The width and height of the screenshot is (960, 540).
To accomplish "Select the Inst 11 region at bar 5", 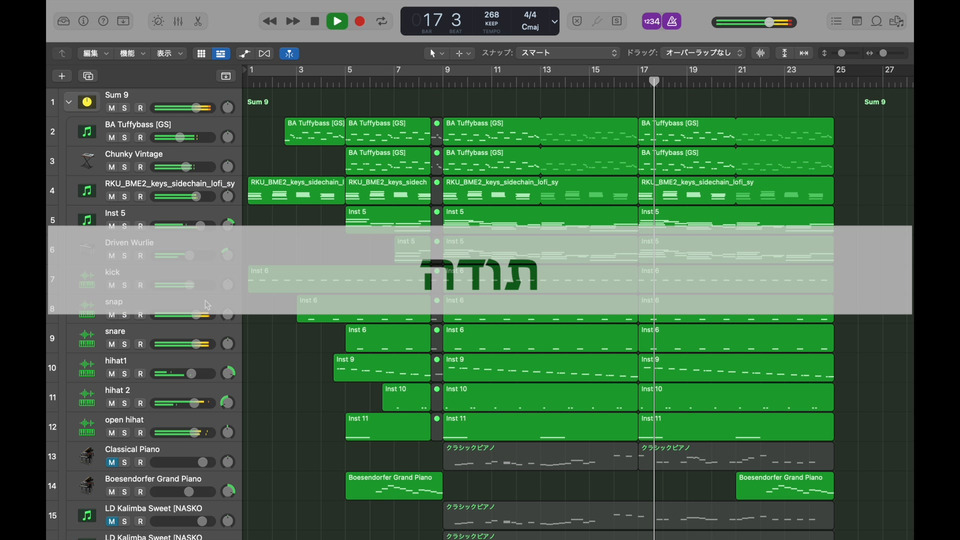I will 388,427.
